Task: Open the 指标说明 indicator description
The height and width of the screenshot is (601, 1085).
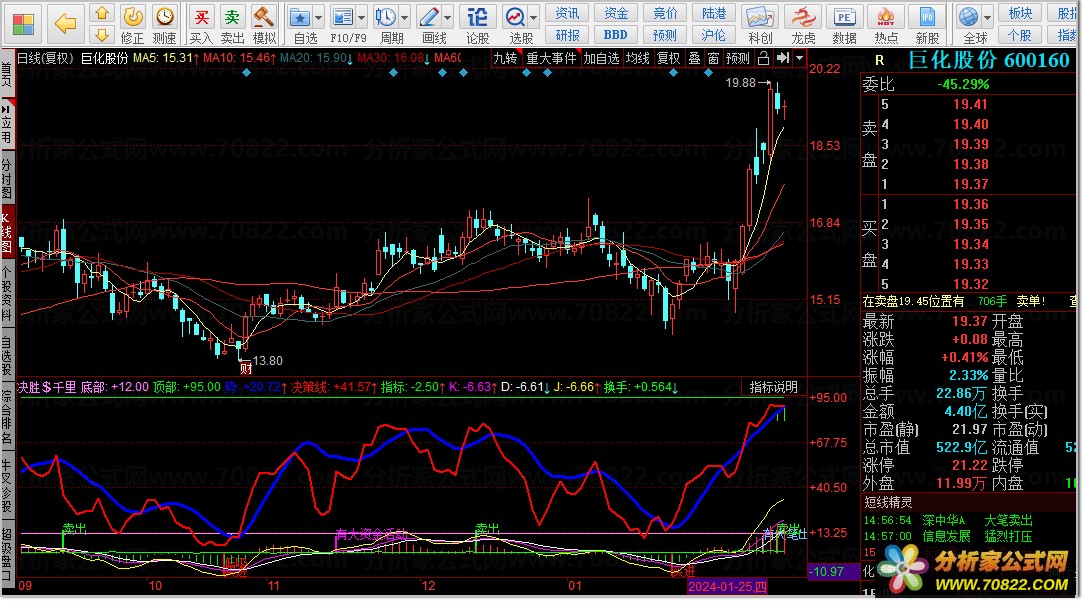Action: (774, 387)
